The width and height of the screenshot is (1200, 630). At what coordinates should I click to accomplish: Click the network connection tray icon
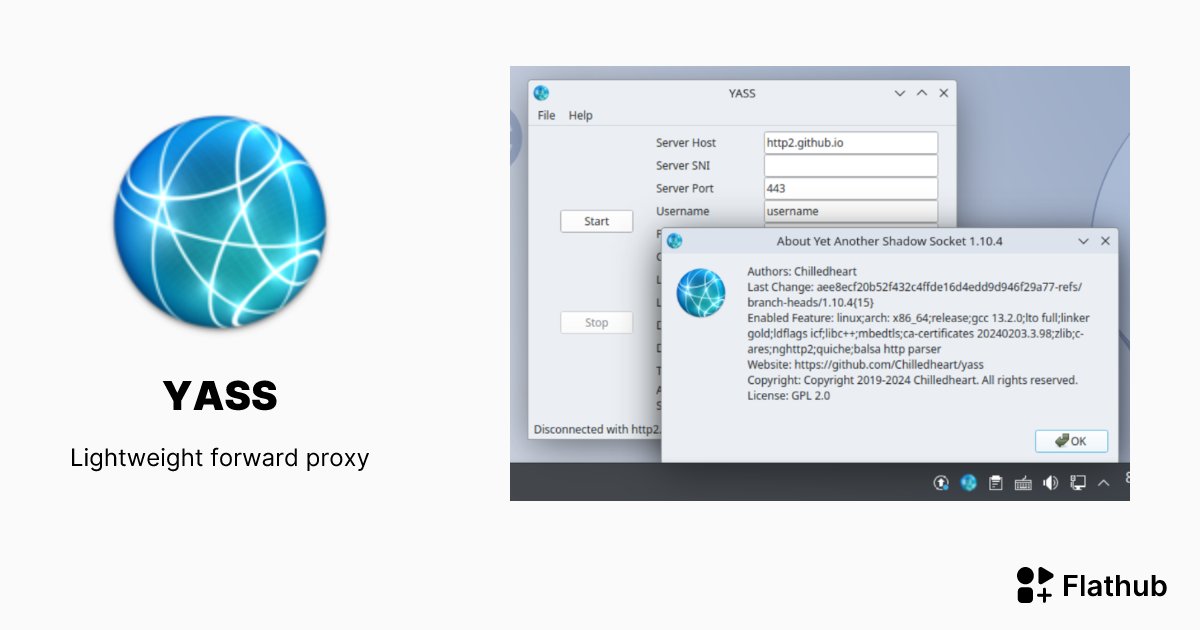1077,483
